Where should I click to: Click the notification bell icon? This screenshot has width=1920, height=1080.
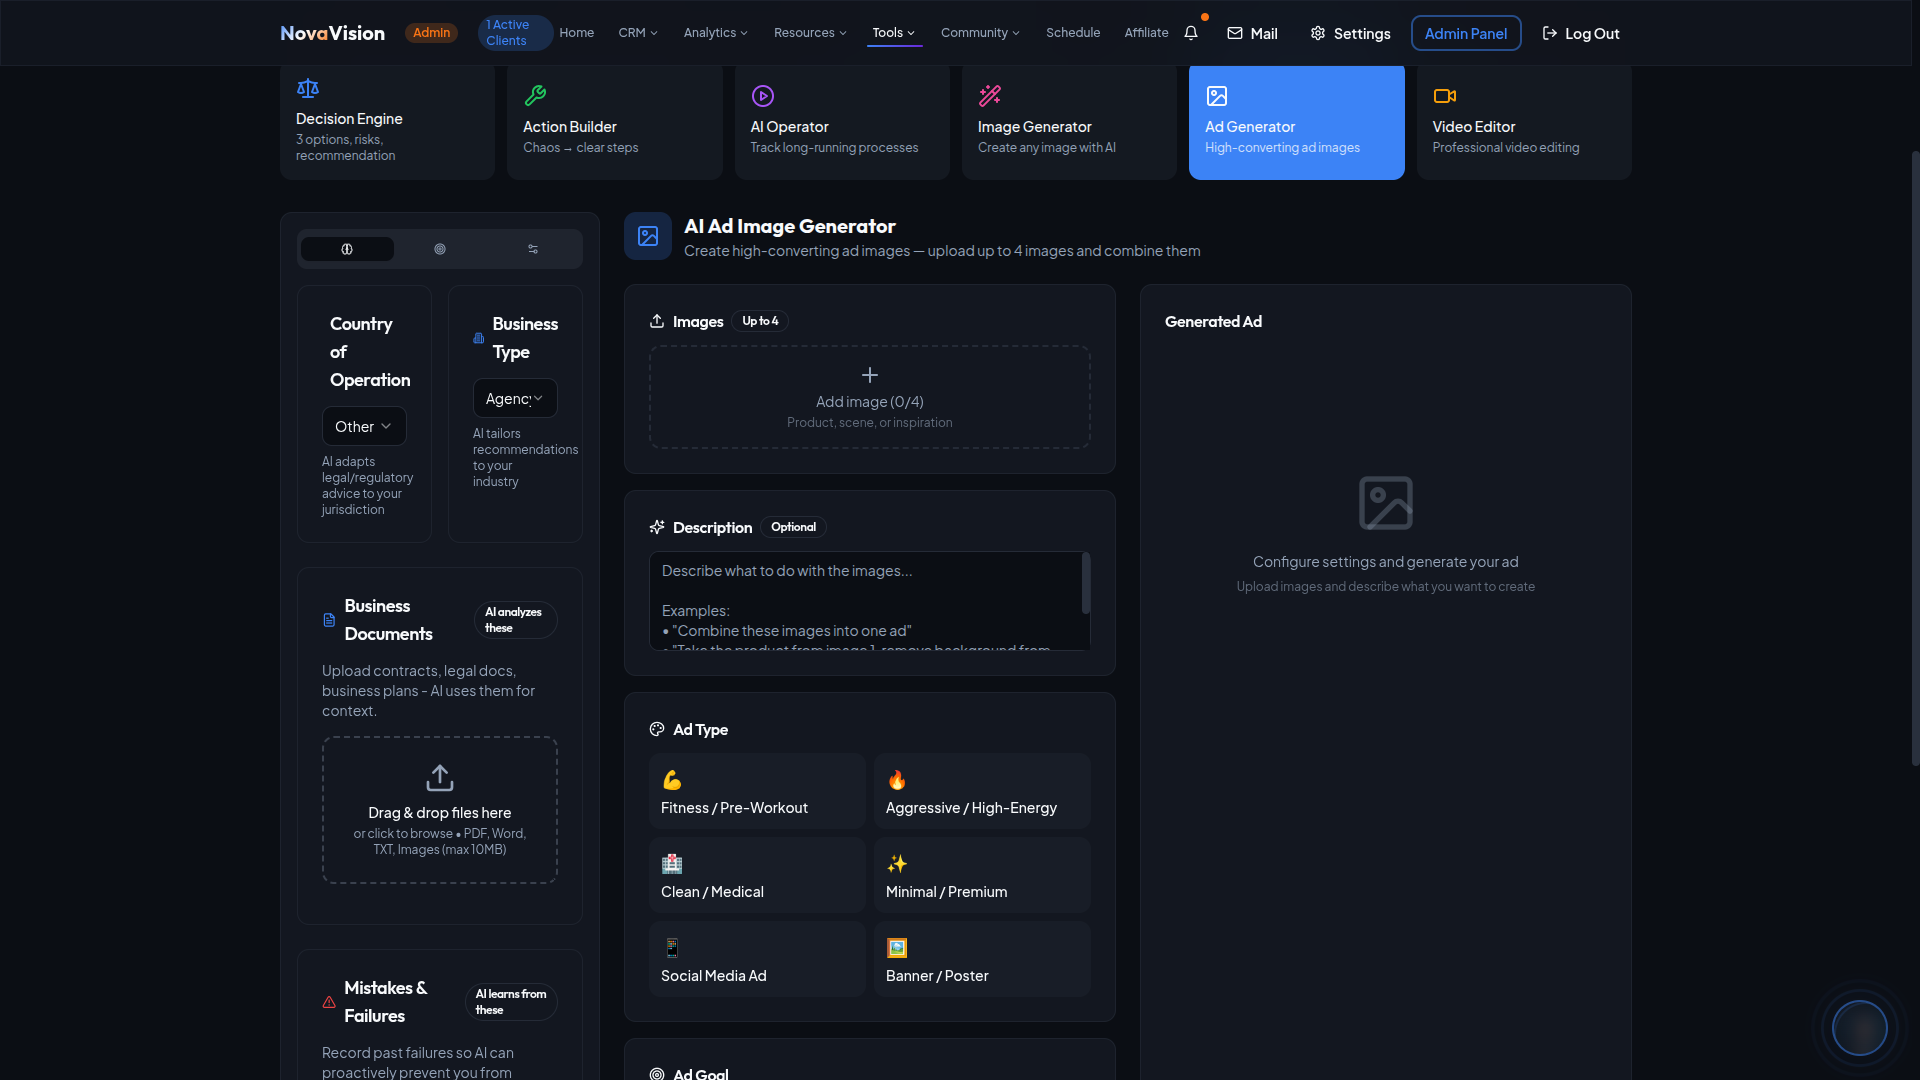(1190, 33)
